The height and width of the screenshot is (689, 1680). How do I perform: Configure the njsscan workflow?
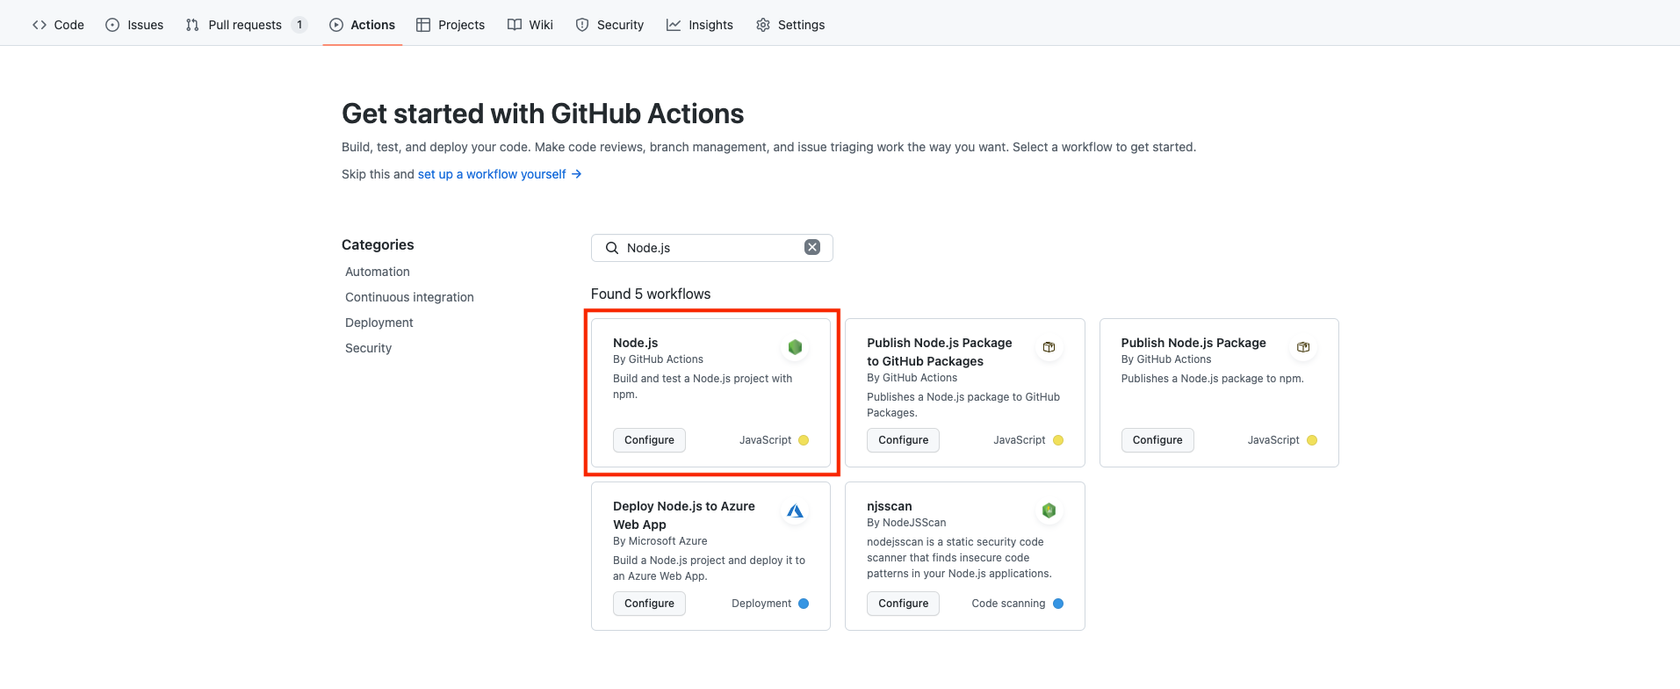pos(903,604)
